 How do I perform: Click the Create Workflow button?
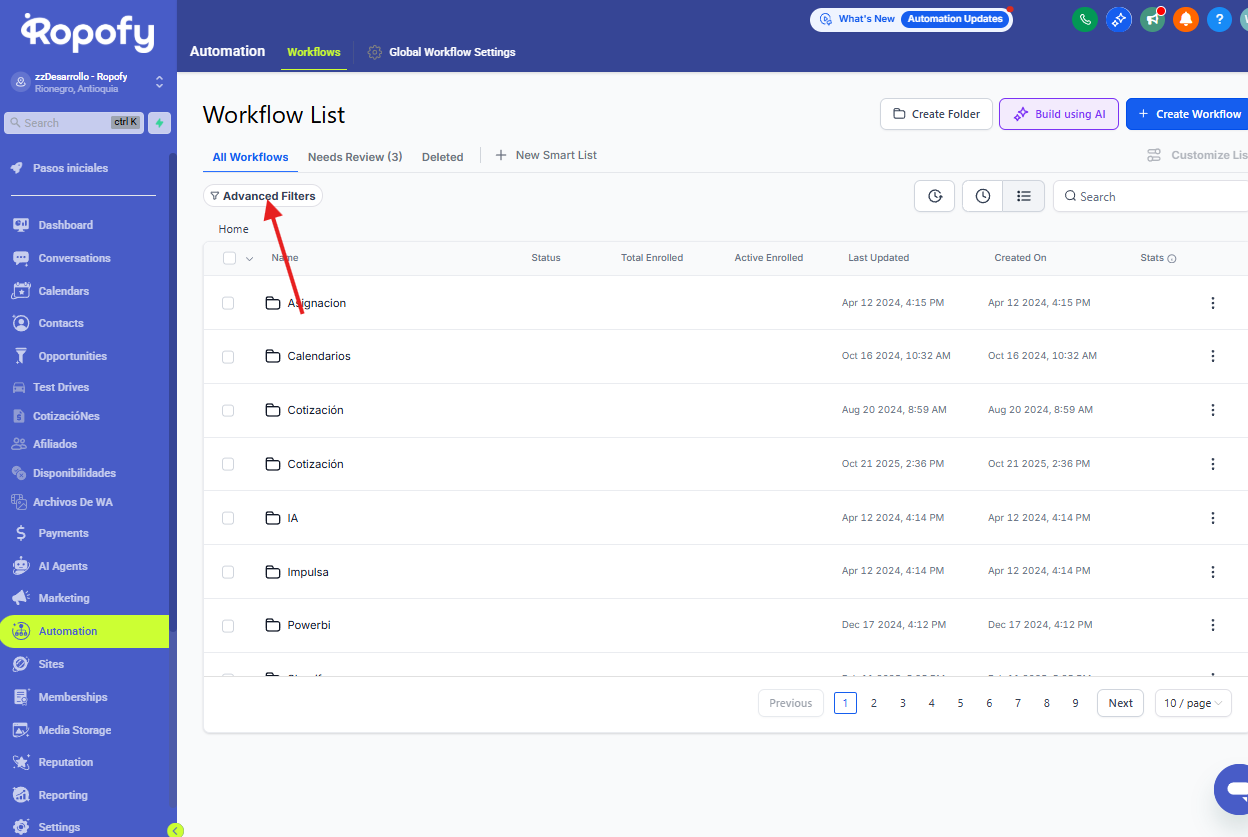(x=1188, y=114)
